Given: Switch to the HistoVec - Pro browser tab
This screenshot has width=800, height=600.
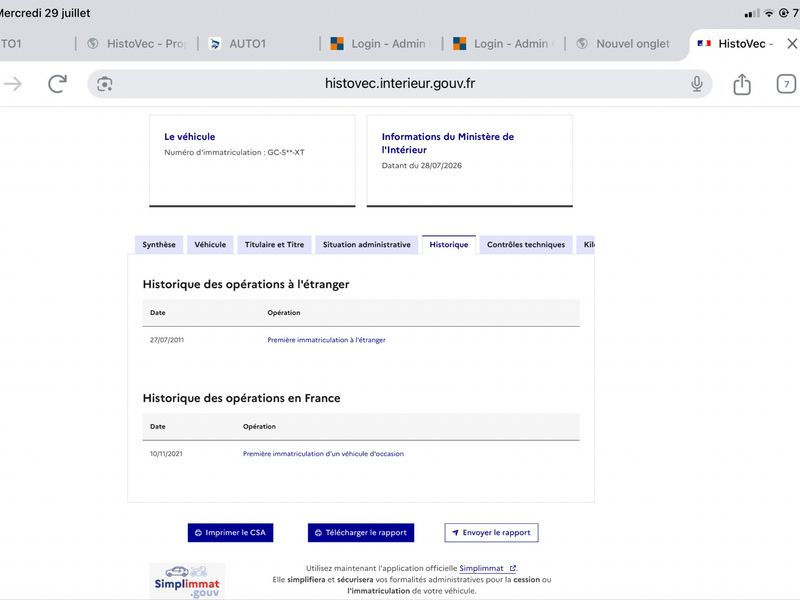Looking at the screenshot, I should tap(136, 44).
